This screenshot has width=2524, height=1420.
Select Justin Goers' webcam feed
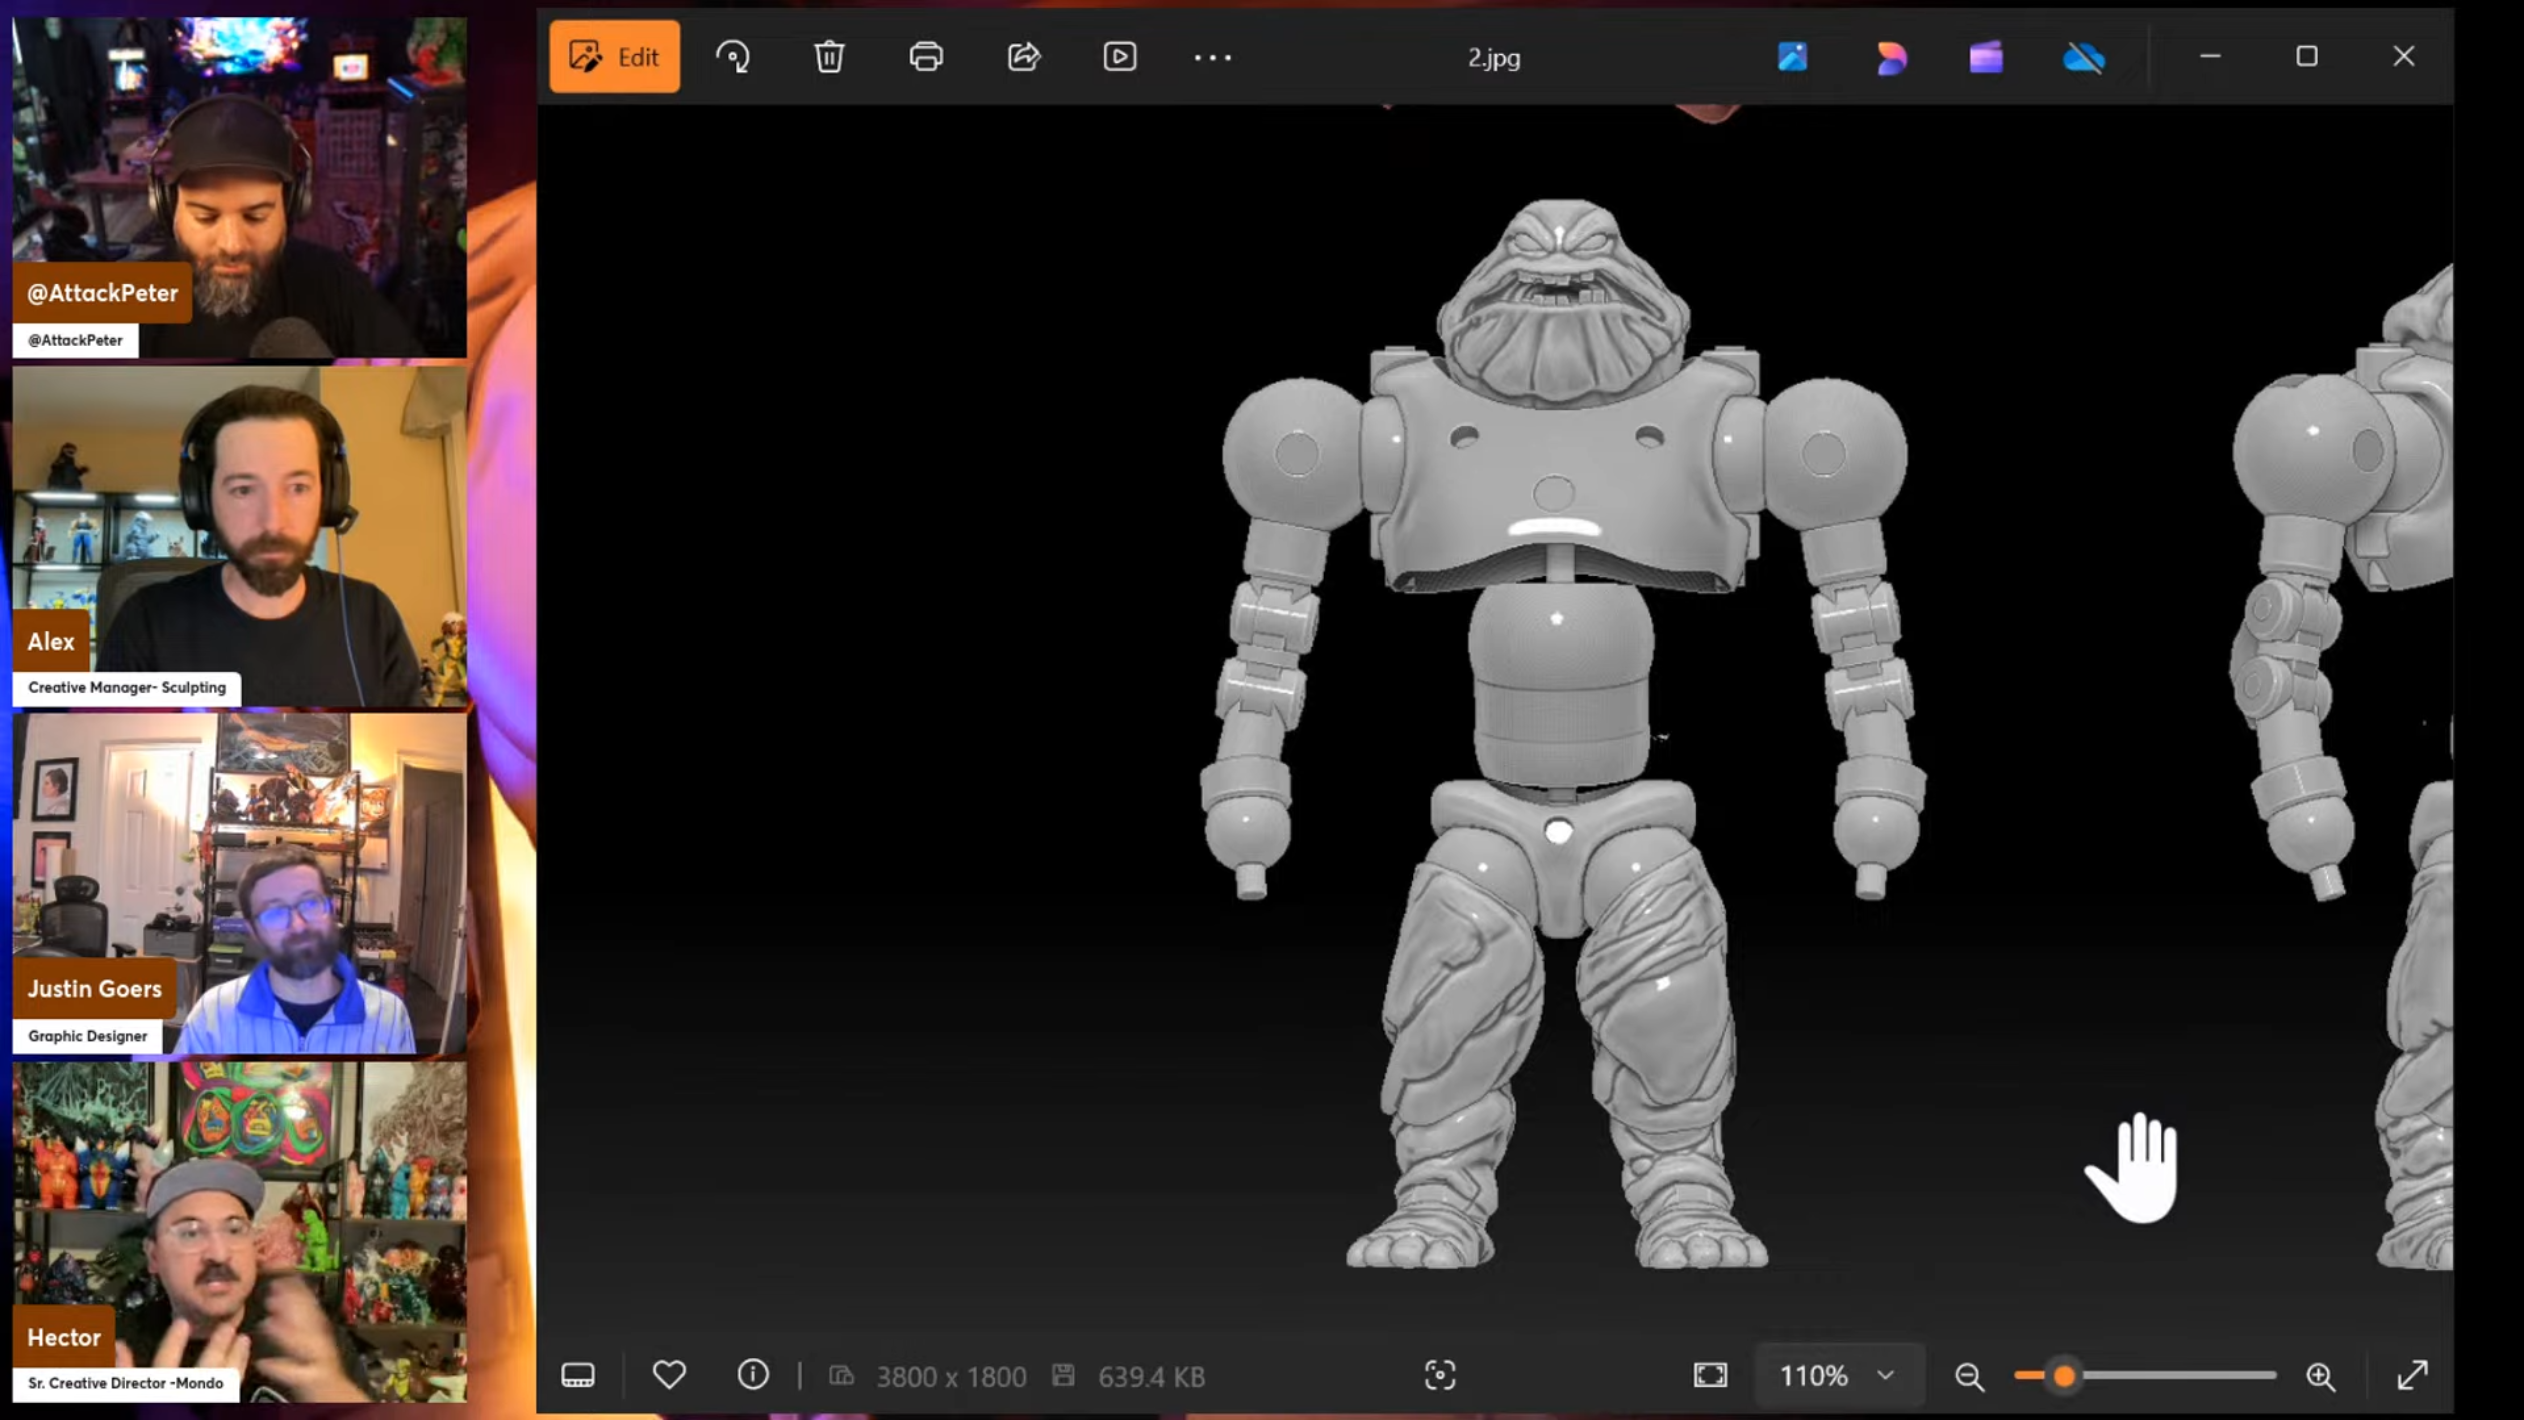[239, 884]
